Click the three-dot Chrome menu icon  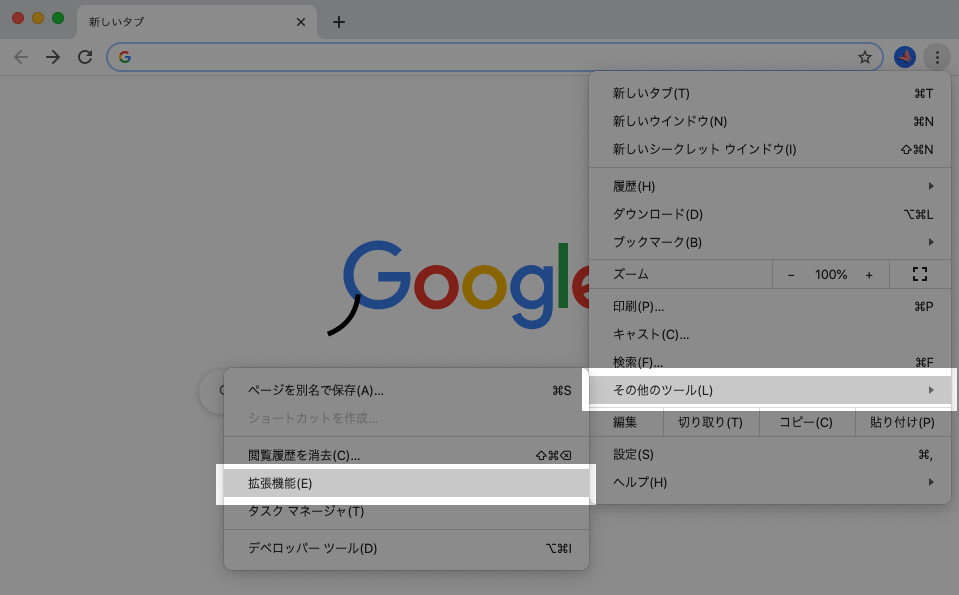coord(937,57)
